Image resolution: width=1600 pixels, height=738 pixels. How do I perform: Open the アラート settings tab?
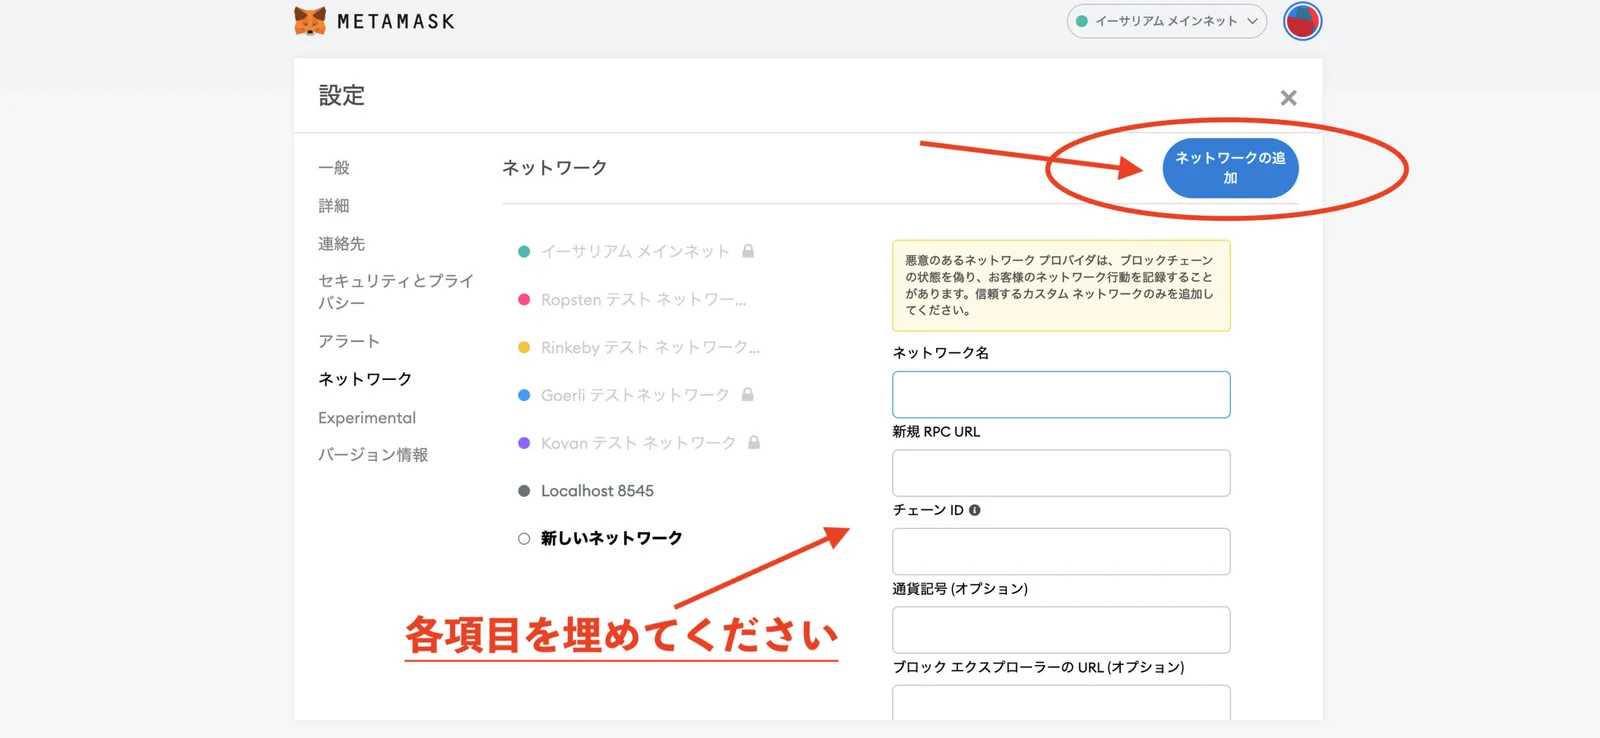[x=349, y=342]
